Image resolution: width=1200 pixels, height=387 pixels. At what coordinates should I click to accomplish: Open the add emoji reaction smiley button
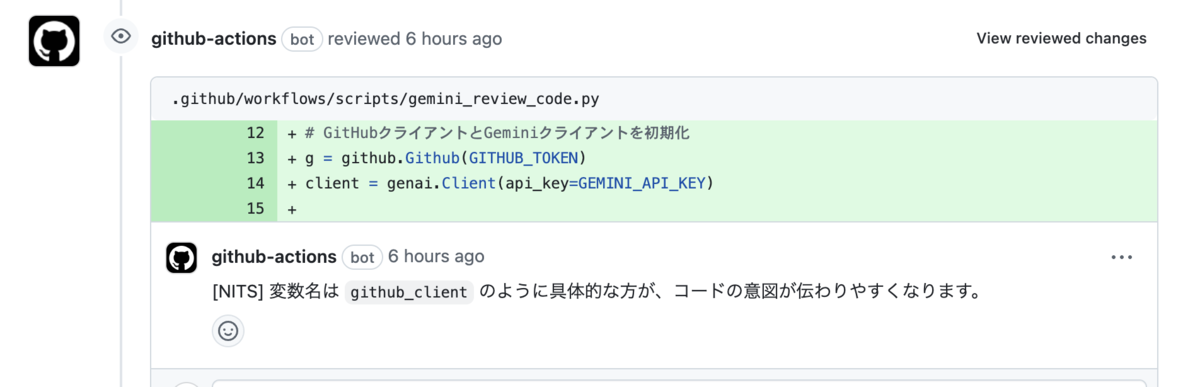(x=228, y=331)
